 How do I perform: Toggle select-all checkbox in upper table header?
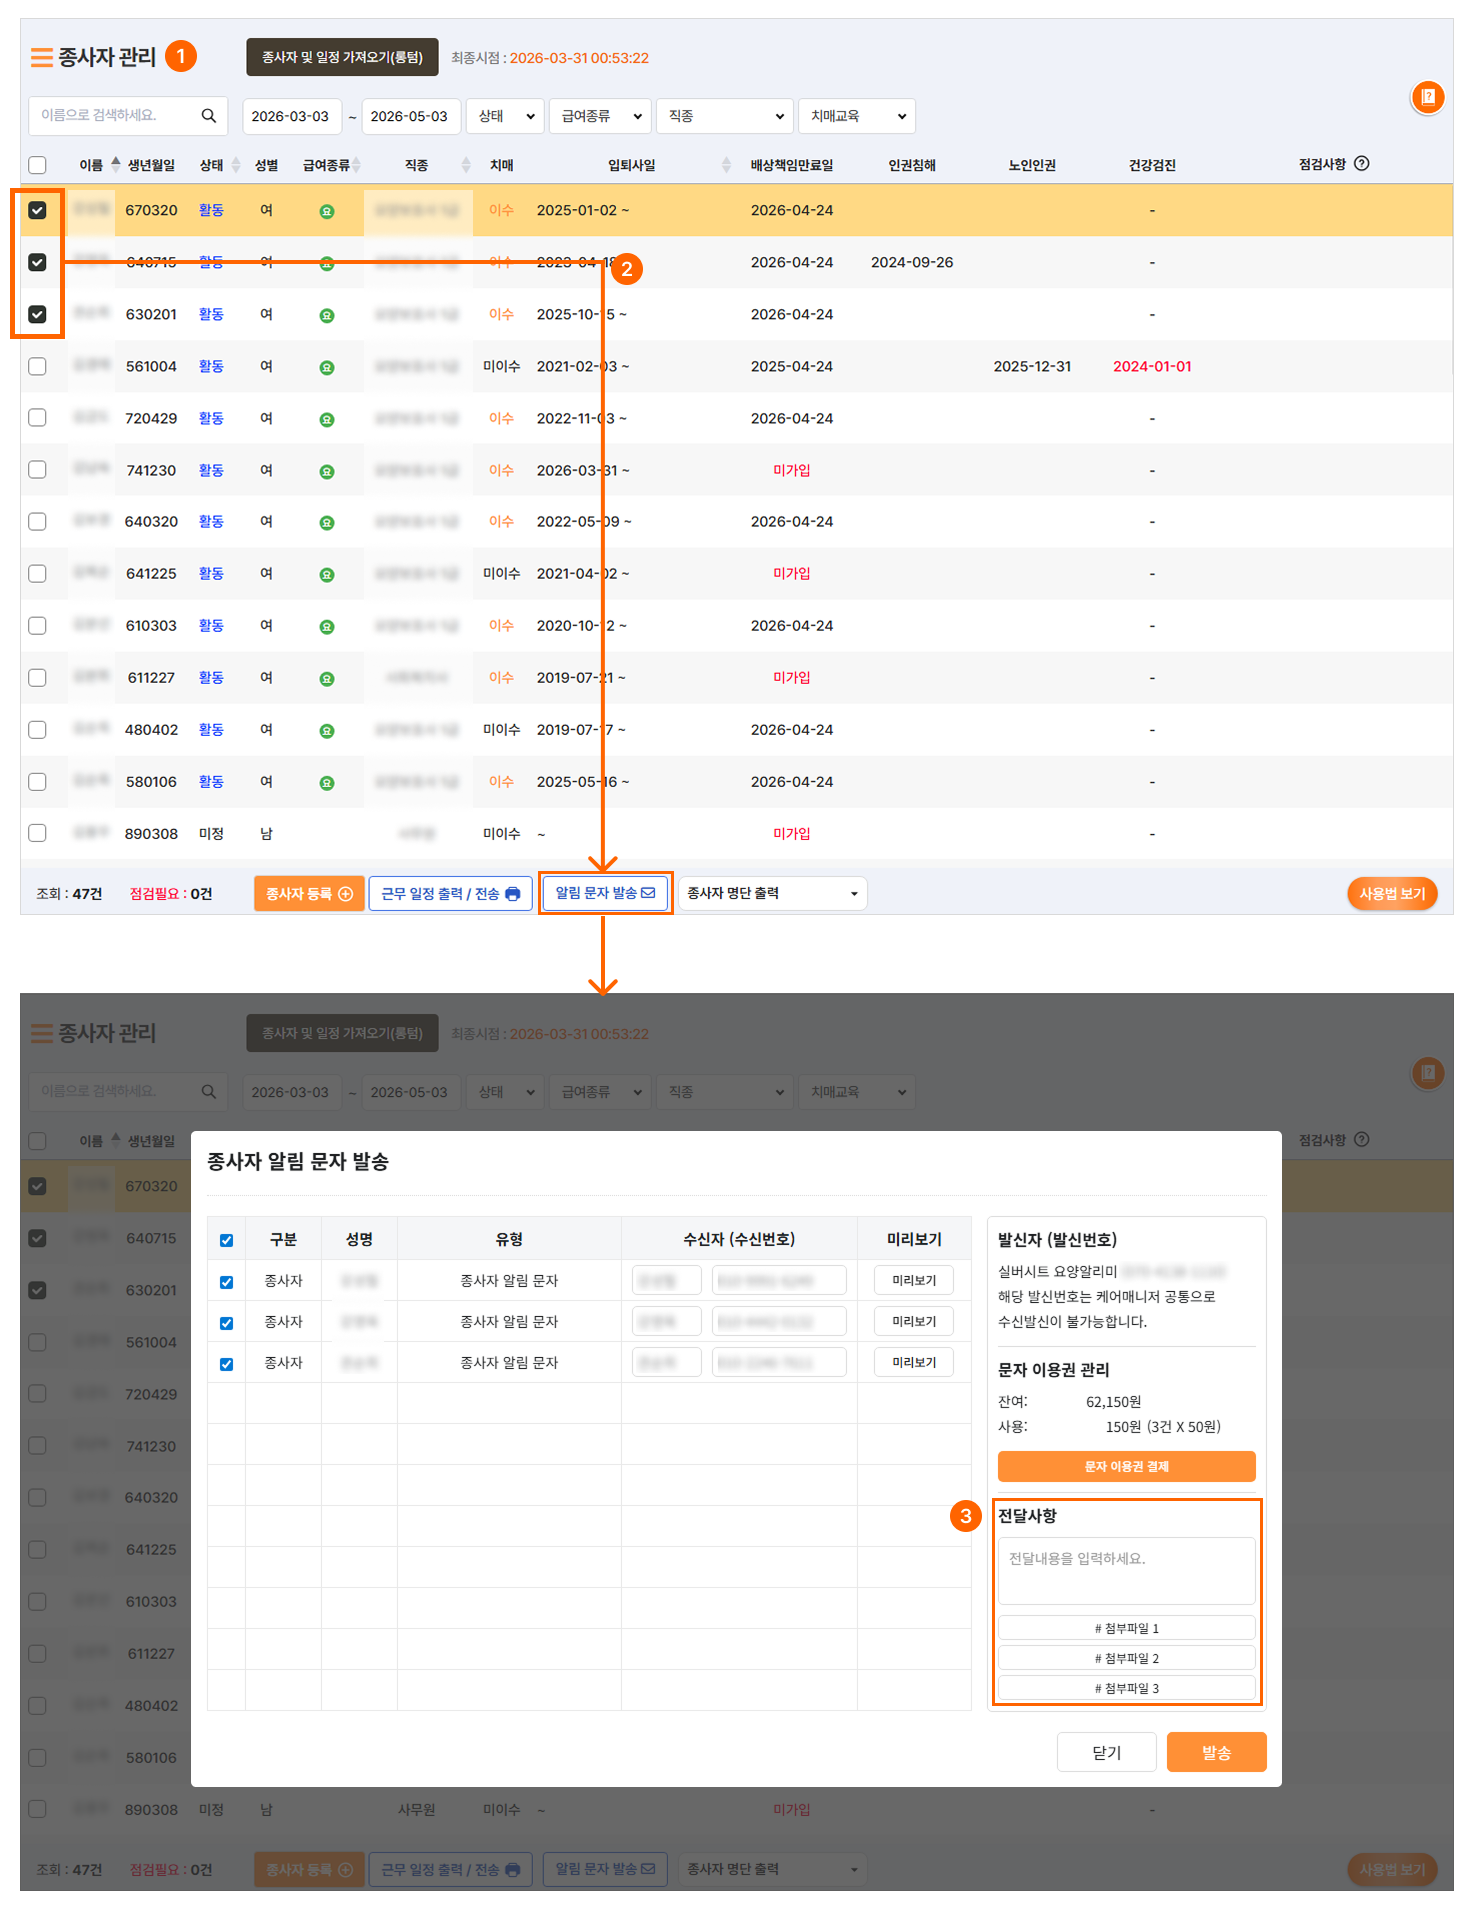pos(37,165)
